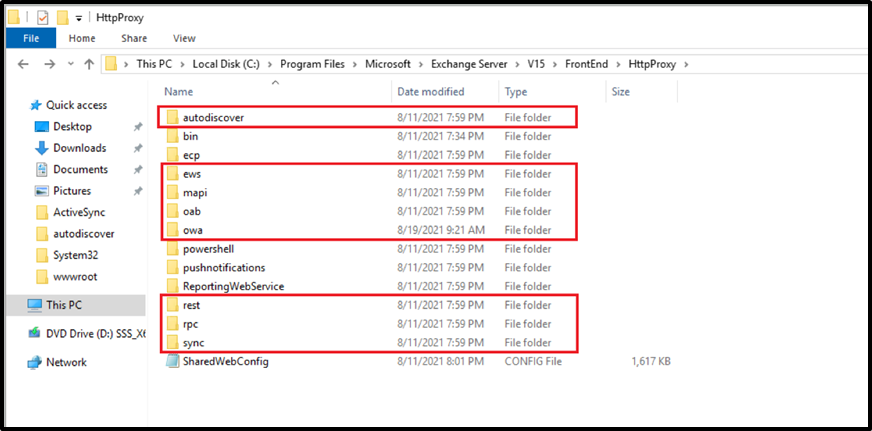Select the pushnotifications folder icon
This screenshot has width=872, height=431.
[172, 267]
